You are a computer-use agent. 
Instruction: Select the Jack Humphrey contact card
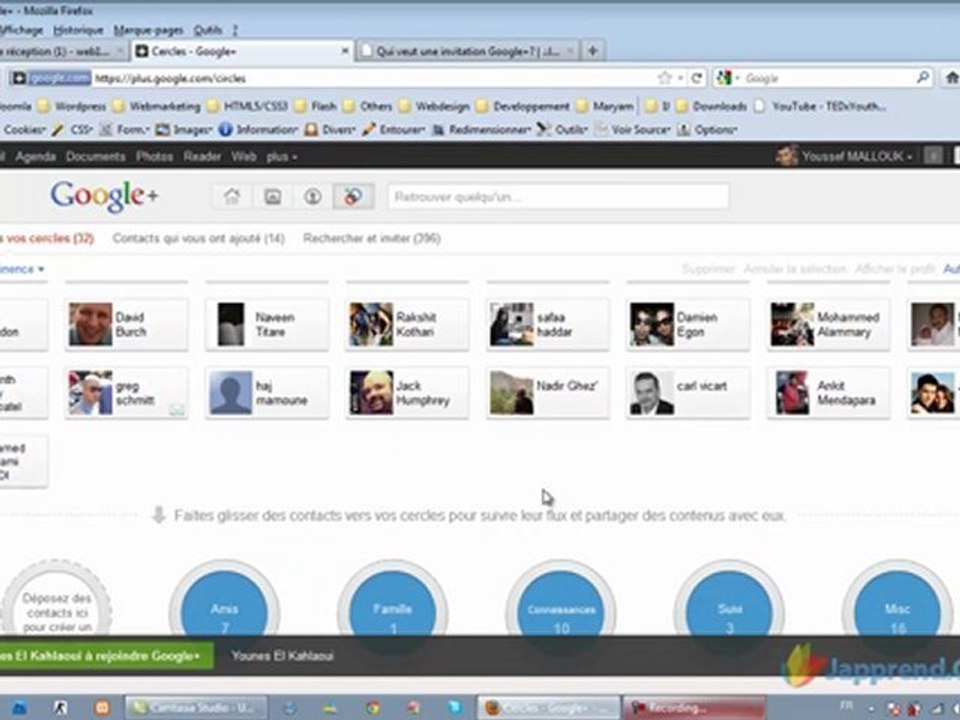click(407, 393)
